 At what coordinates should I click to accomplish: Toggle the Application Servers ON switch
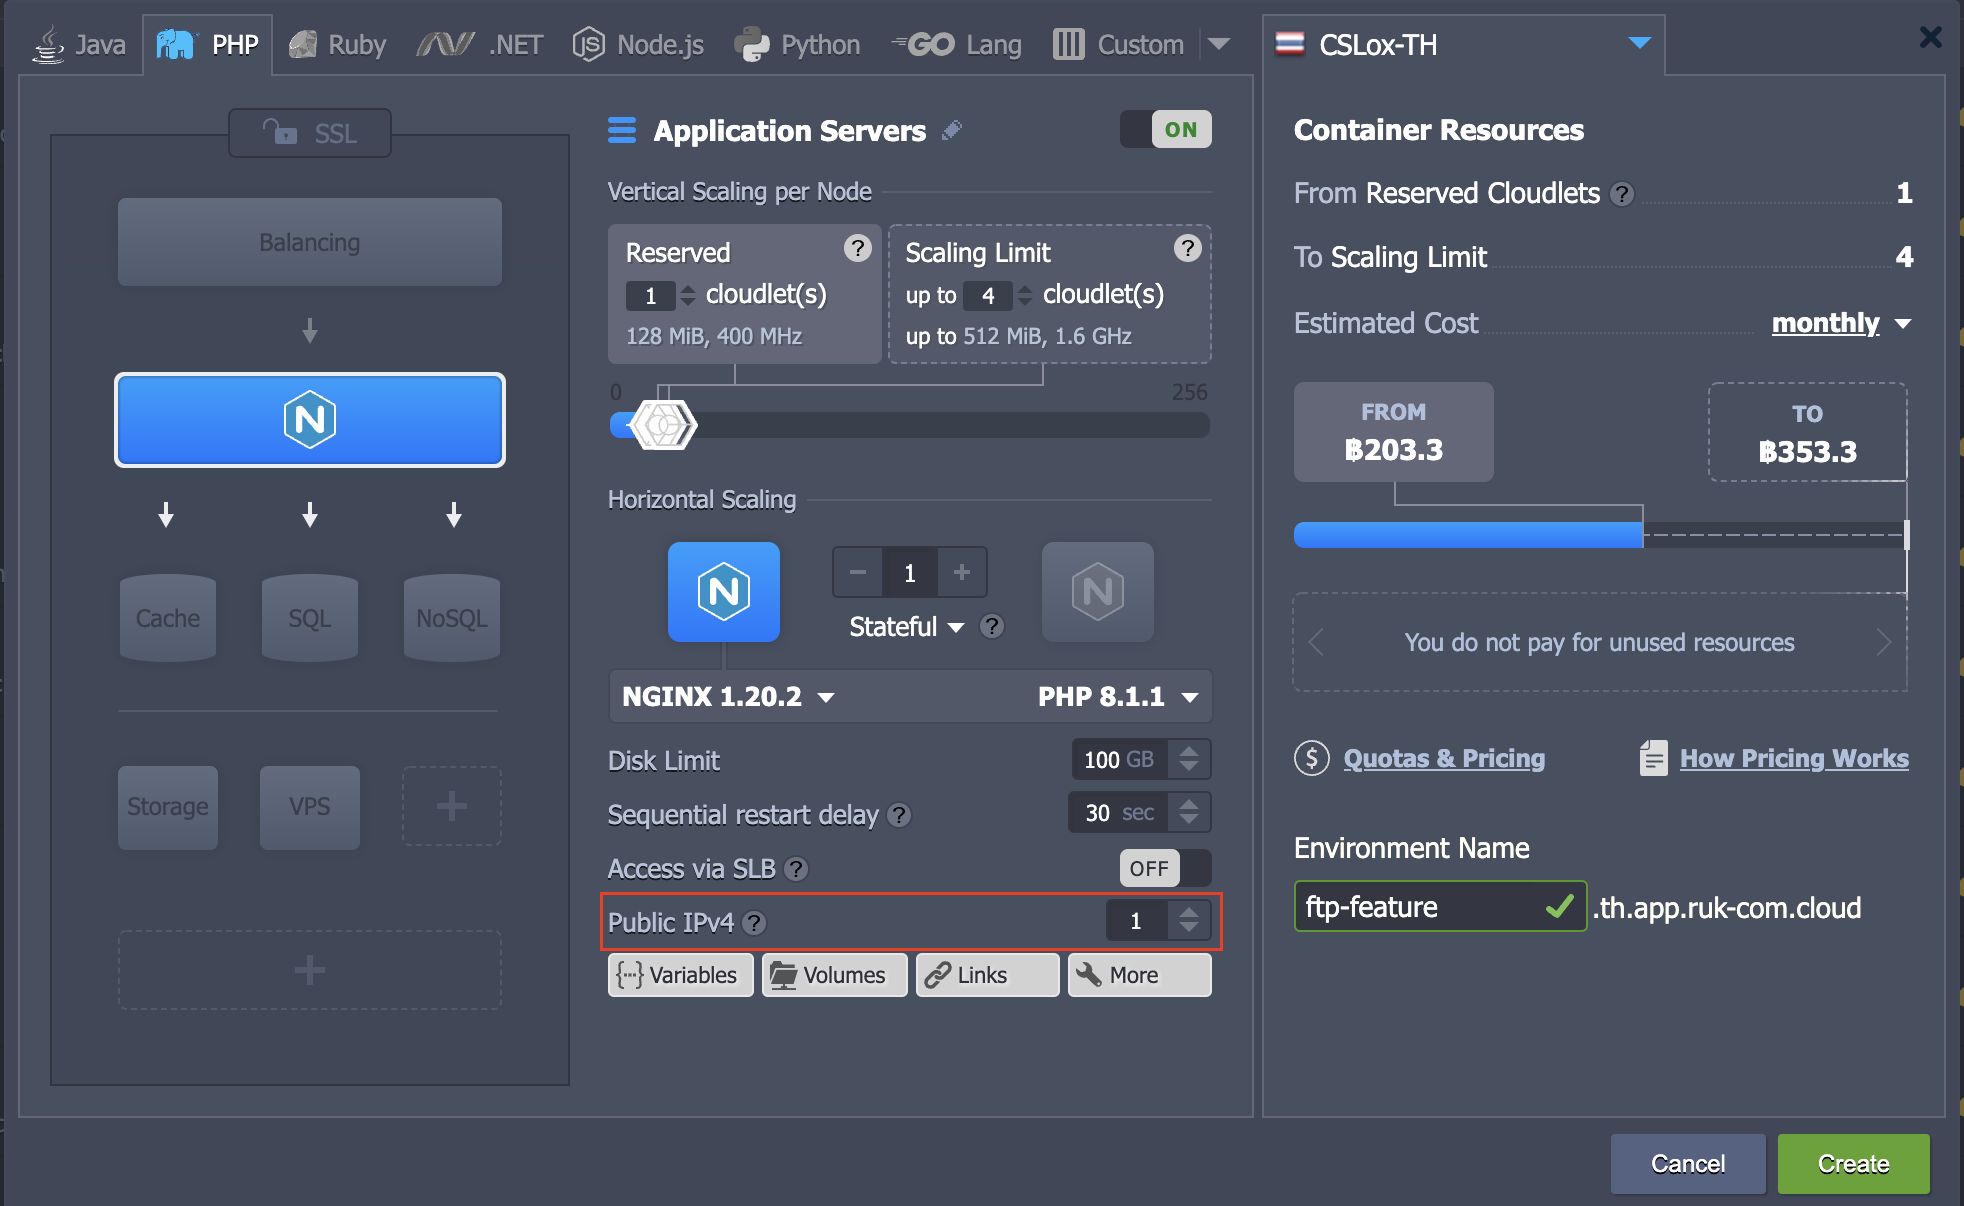point(1166,129)
